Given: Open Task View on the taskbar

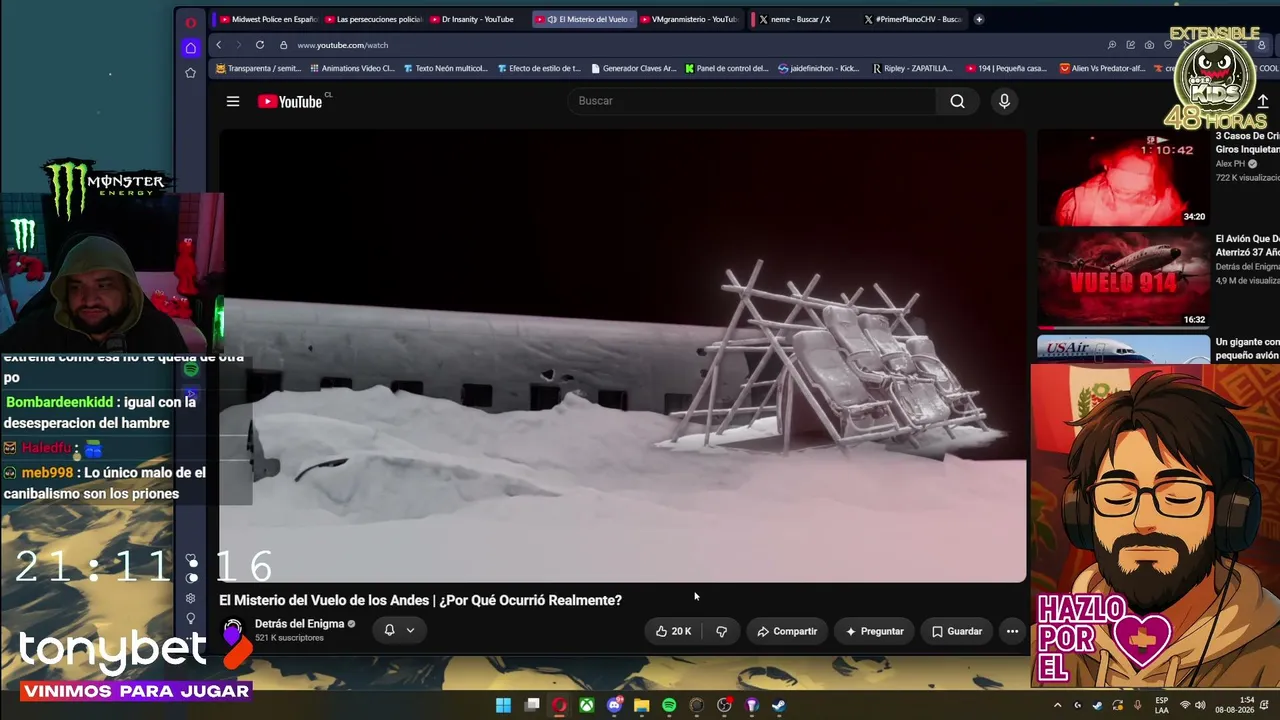Looking at the screenshot, I should [x=532, y=705].
